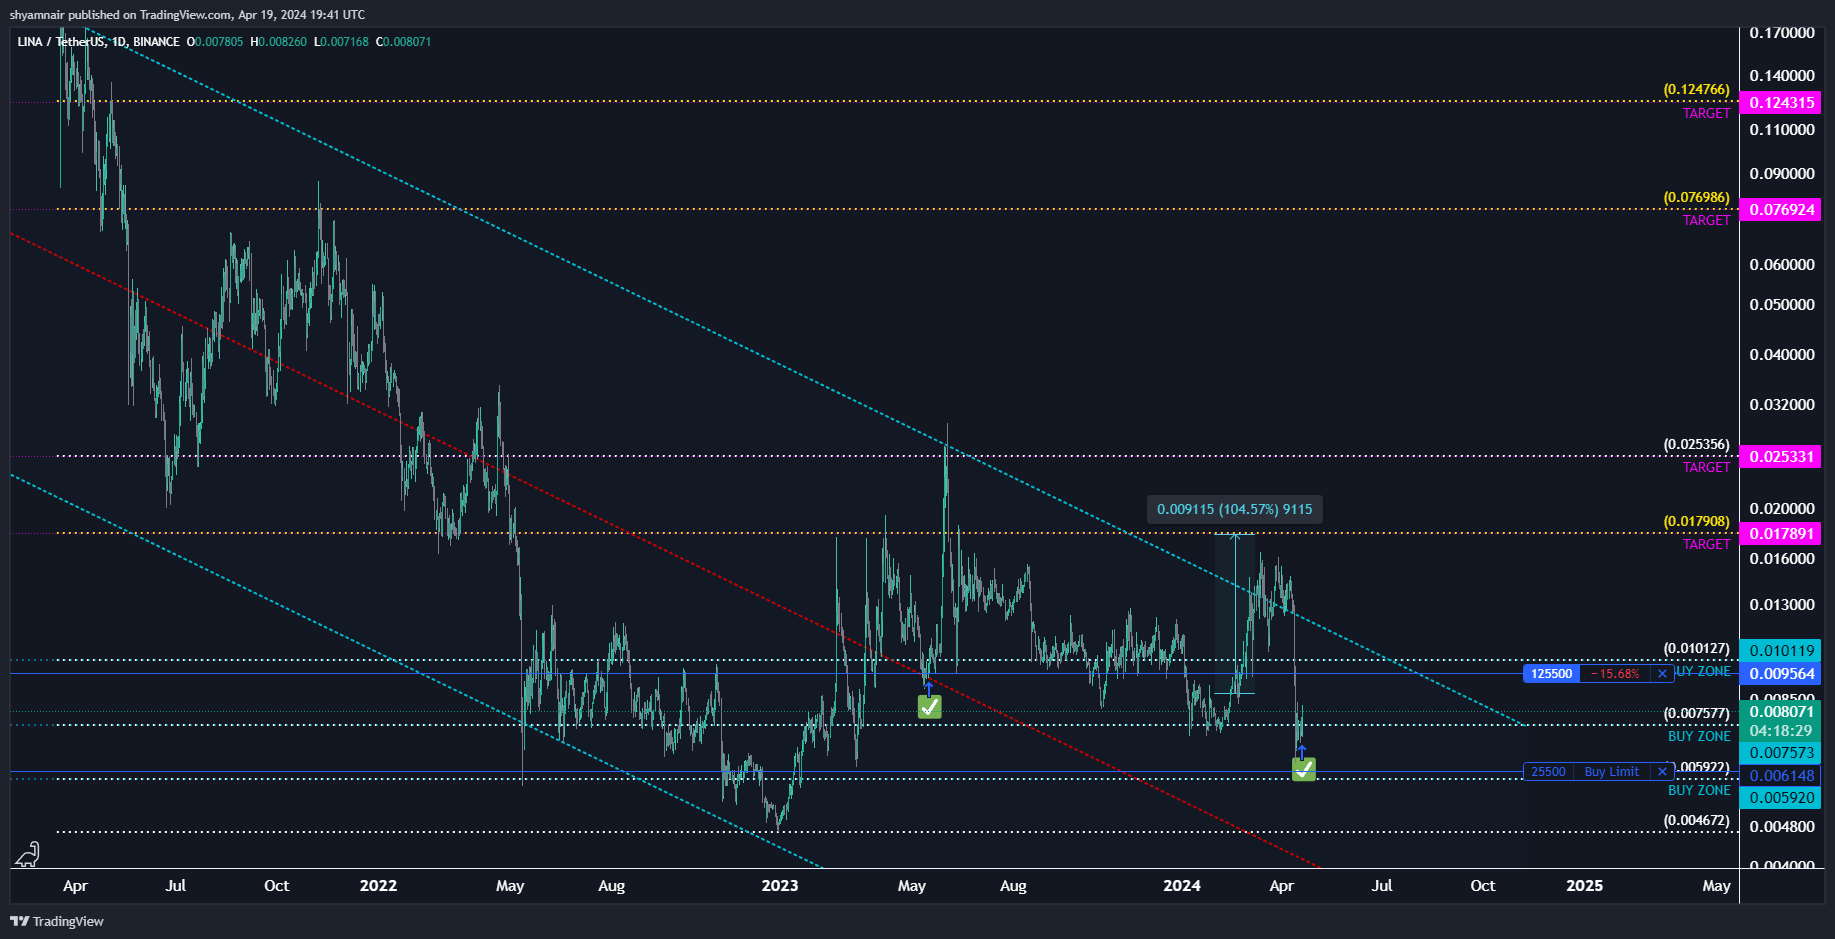Select the 125500 order quantity box
Screen dimensions: 1835x939
coord(1551,673)
